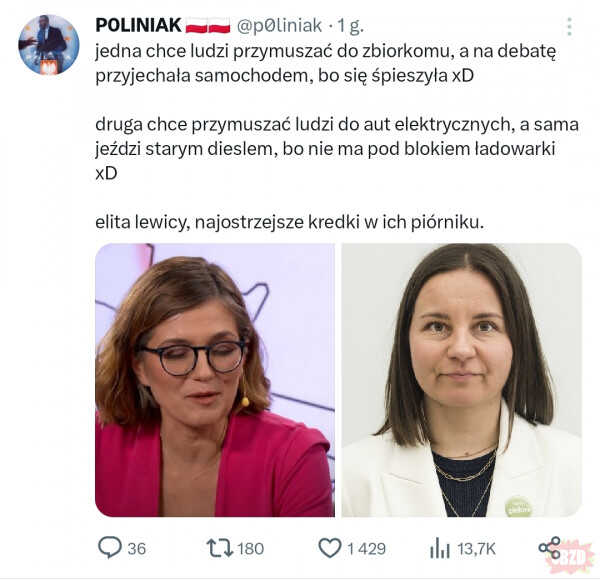Open the POLINIAK display name link
The height and width of the screenshot is (580, 600).
(138, 25)
